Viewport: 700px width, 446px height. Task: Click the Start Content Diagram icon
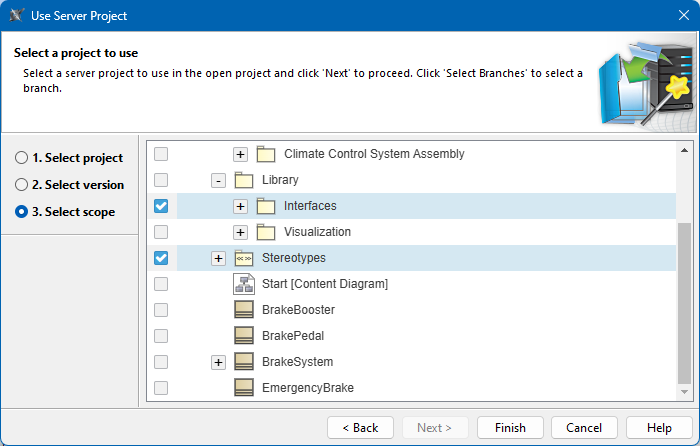pos(244,284)
